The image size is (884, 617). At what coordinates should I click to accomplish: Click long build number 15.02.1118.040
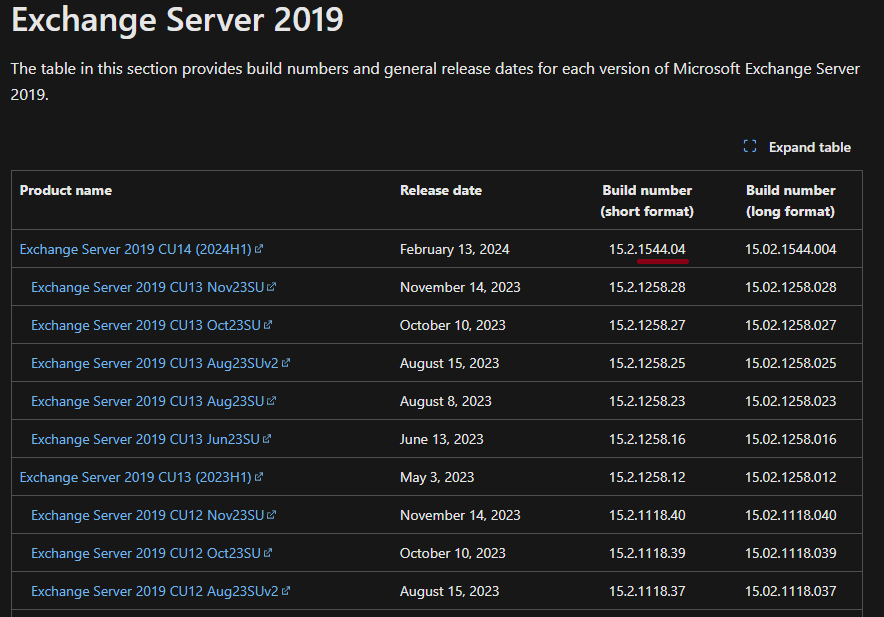[x=790, y=515]
